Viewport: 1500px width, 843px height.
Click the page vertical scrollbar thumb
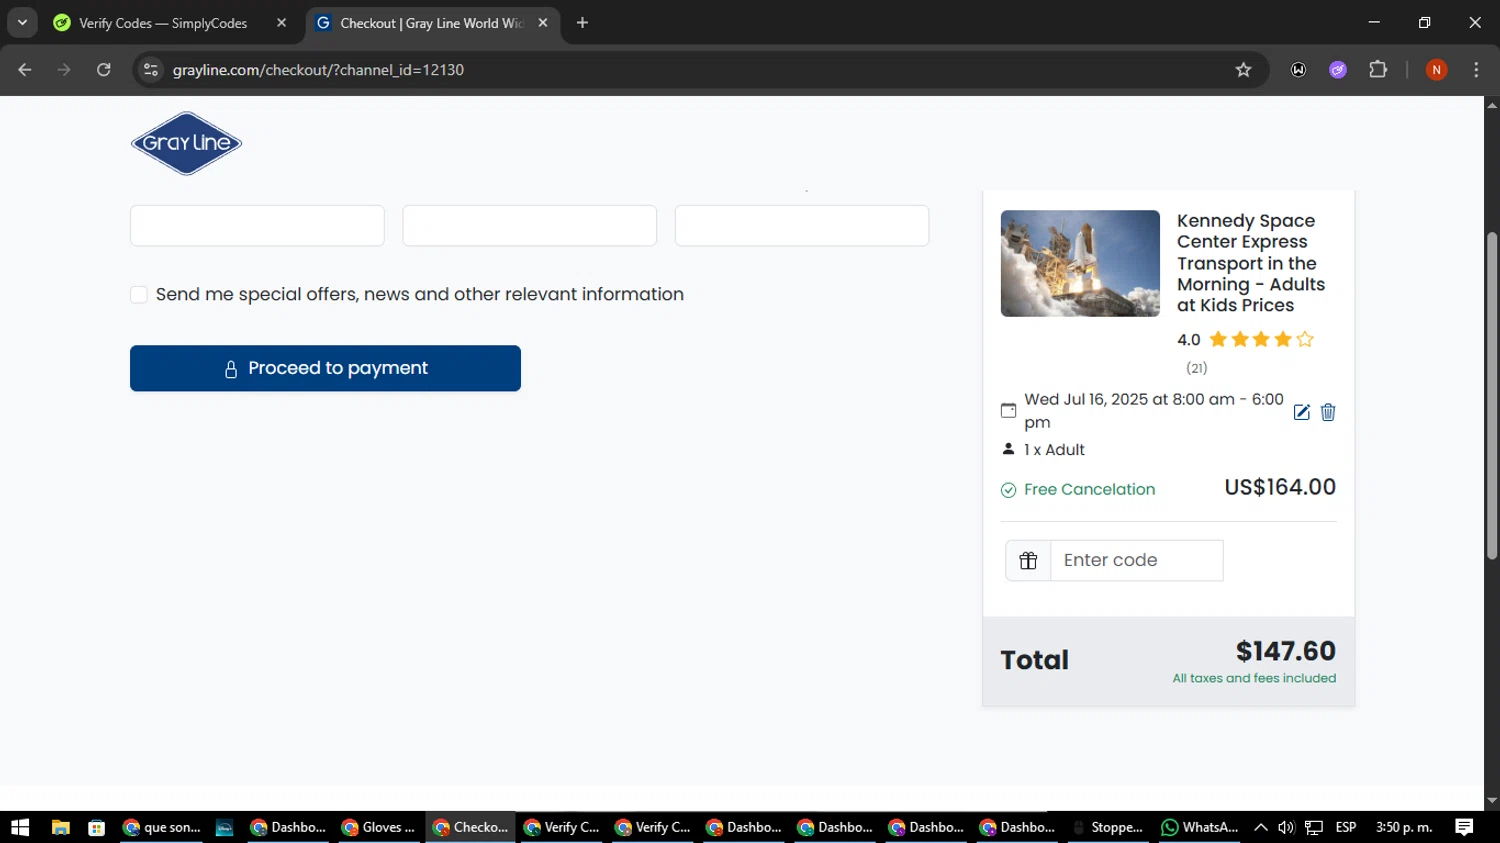(x=1492, y=395)
